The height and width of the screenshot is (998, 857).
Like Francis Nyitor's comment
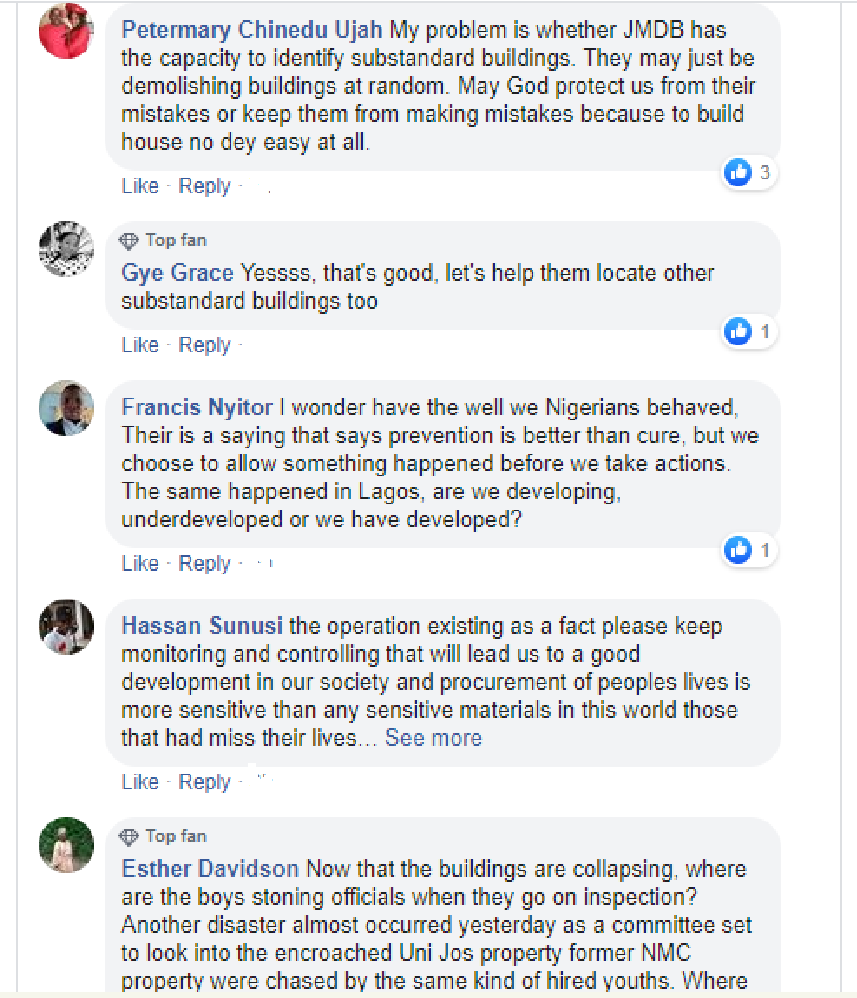(x=140, y=564)
